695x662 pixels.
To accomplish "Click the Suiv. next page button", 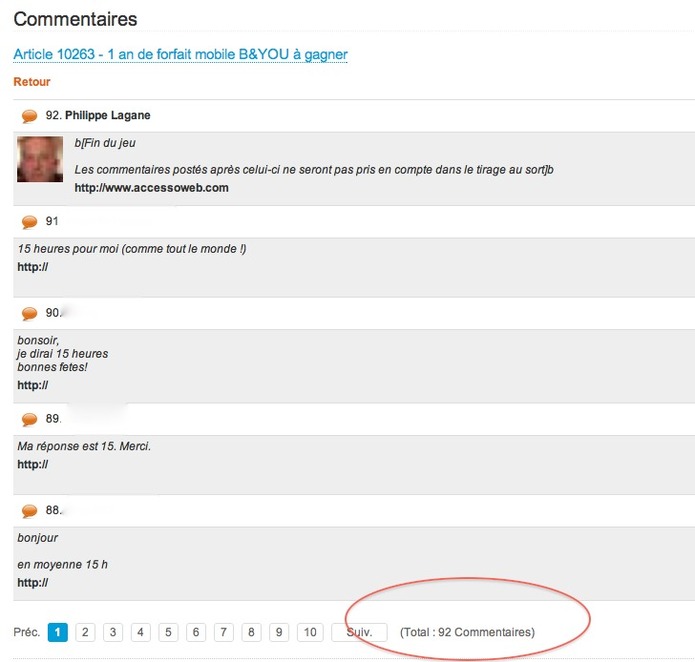I will point(359,632).
